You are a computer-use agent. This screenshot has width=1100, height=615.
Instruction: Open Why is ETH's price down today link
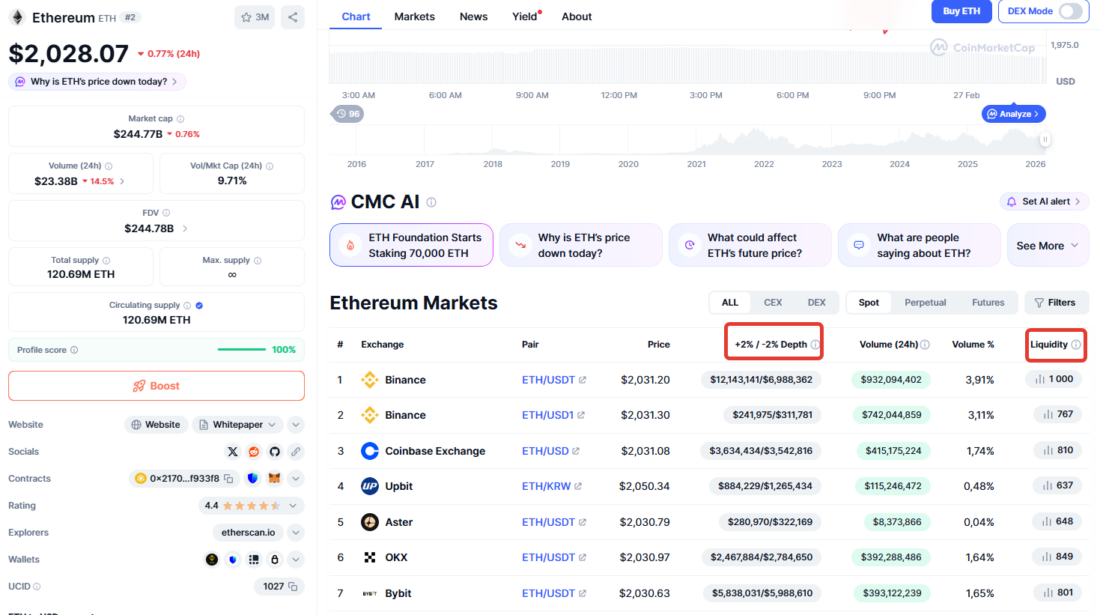coord(98,82)
